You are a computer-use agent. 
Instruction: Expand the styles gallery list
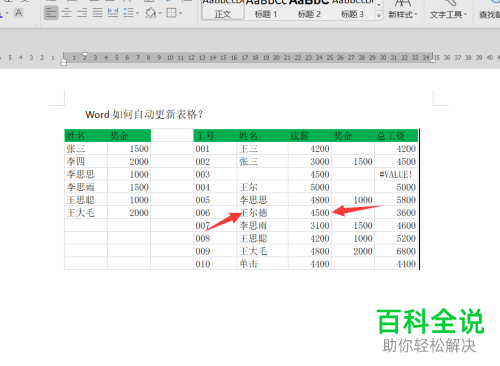click(x=379, y=15)
